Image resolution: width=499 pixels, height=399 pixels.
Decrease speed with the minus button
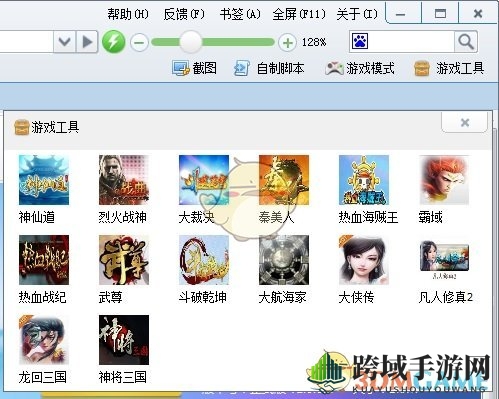pyautogui.click(x=139, y=42)
